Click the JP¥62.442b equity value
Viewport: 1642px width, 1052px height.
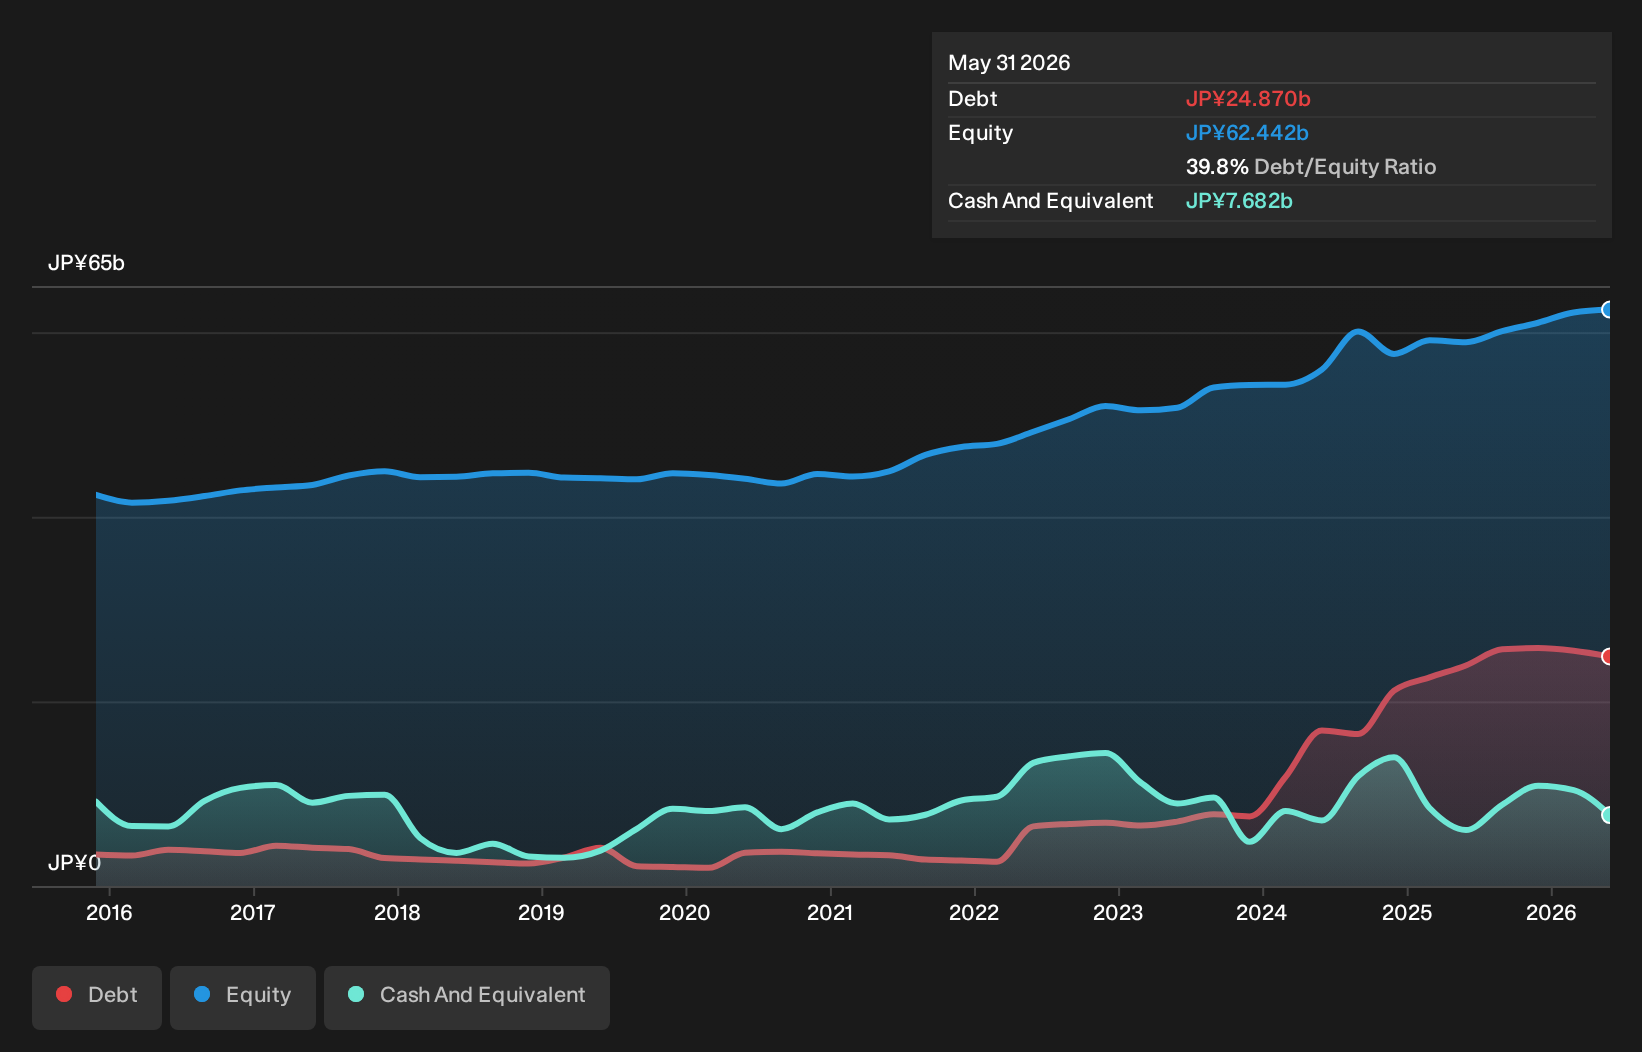point(1247,133)
